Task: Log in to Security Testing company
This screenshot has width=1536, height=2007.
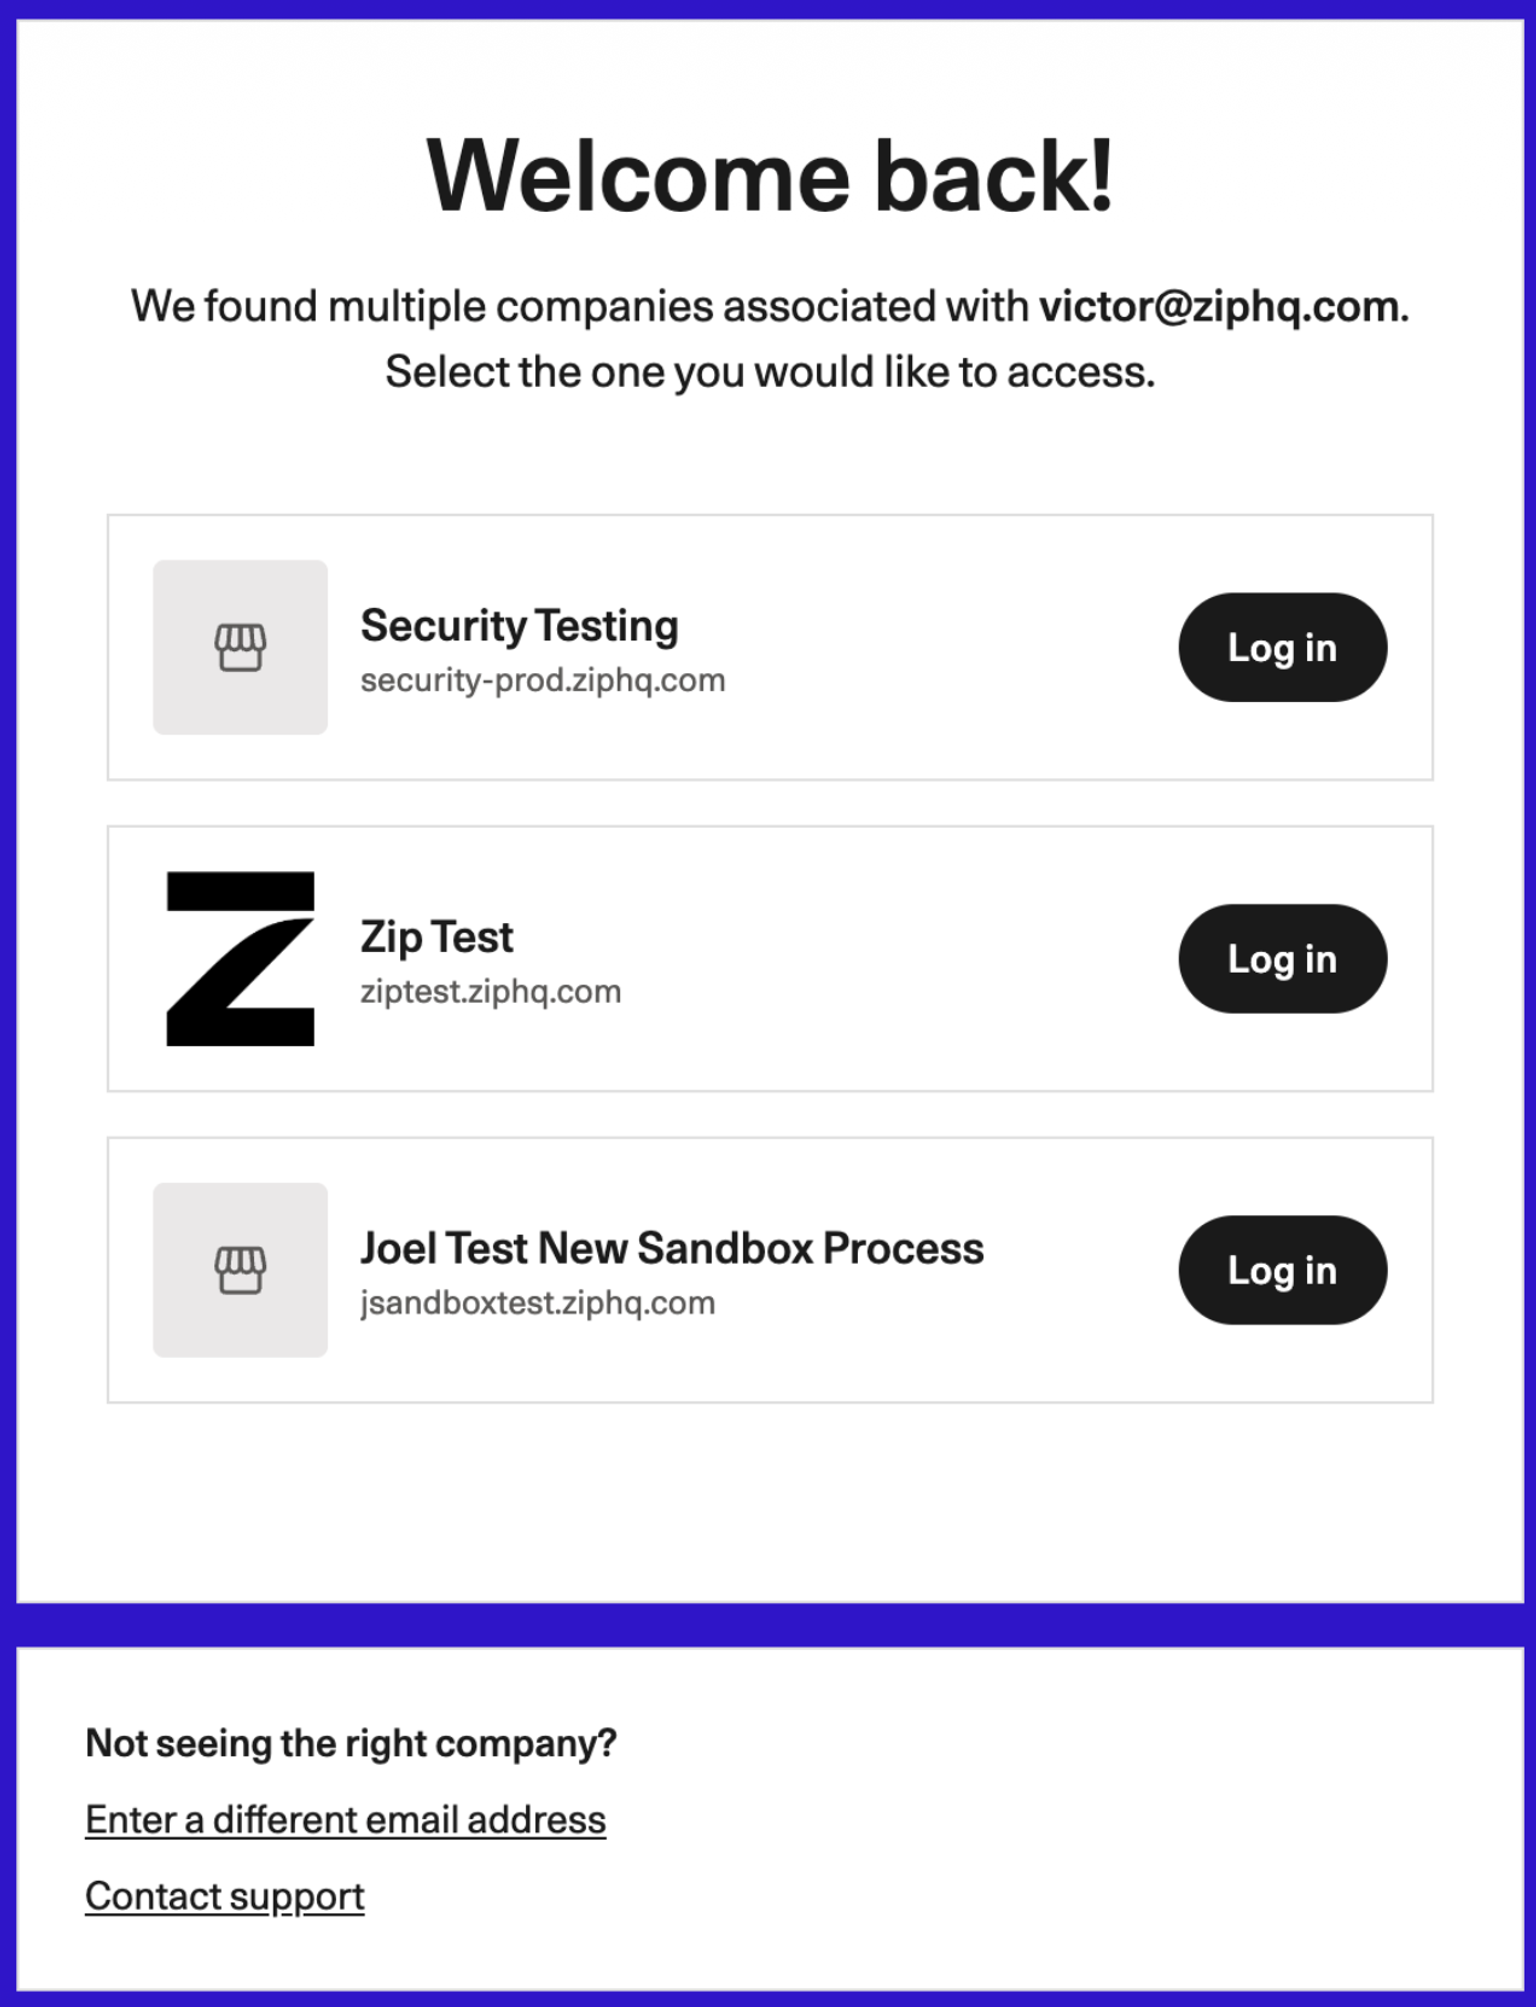Action: [x=1282, y=647]
